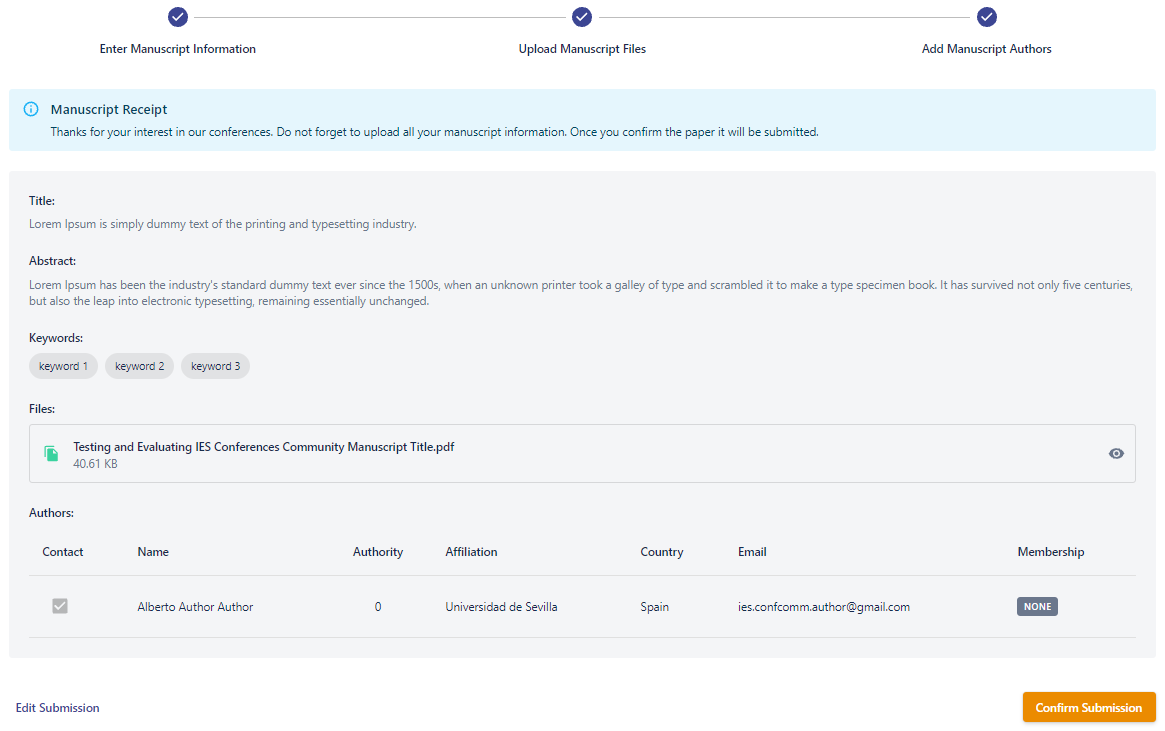Click the Add Manuscript Authors step circle
1165x731 pixels.
pos(987,17)
